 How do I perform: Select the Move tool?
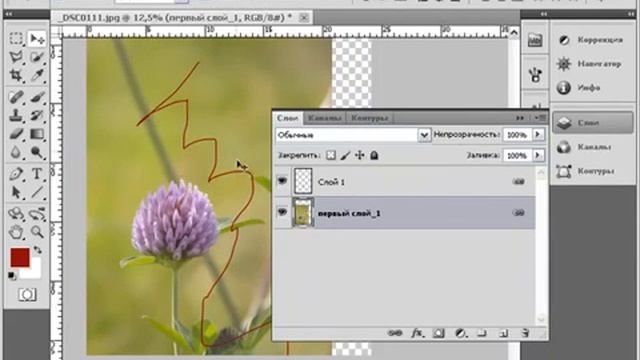[x=37, y=38]
